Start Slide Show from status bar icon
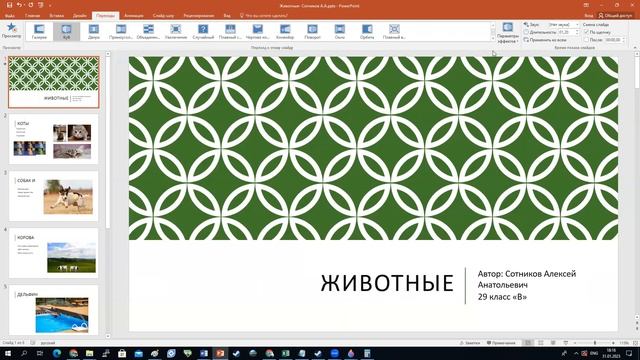 [x=565, y=343]
